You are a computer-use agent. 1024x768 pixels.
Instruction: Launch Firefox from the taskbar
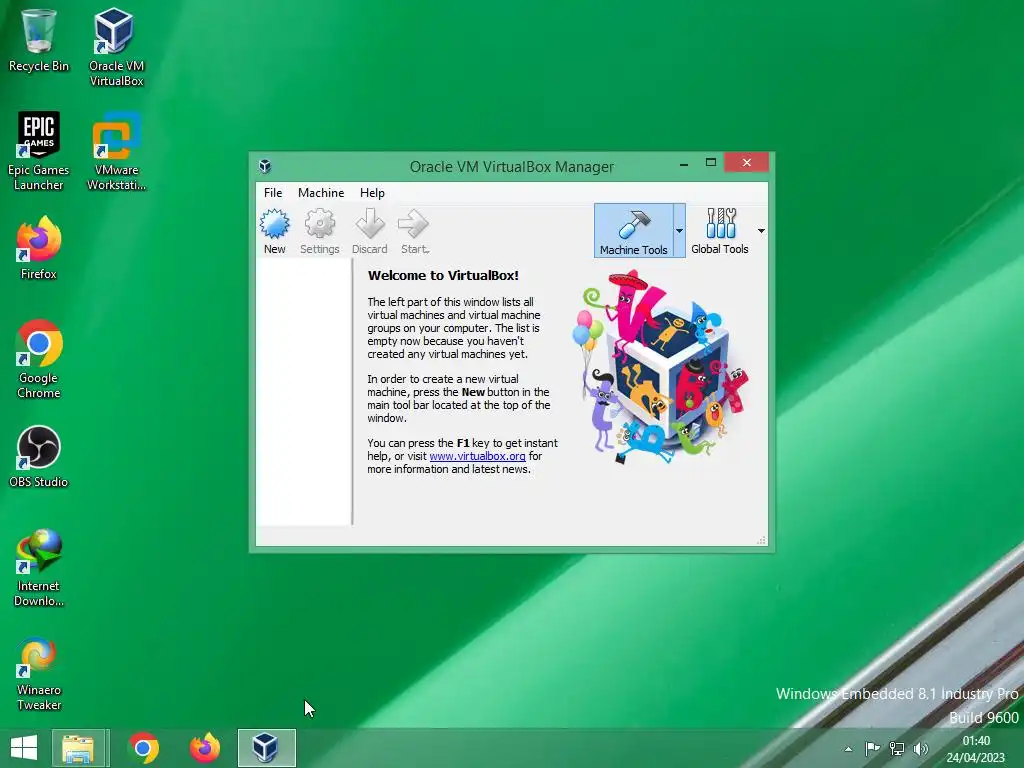(205, 748)
